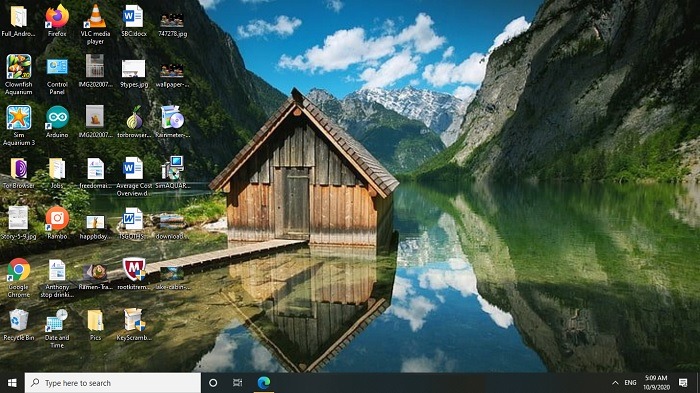Viewport: 700px width, 393px height.
Task: Select the ISGOTHS... Word document
Action: 133,223
